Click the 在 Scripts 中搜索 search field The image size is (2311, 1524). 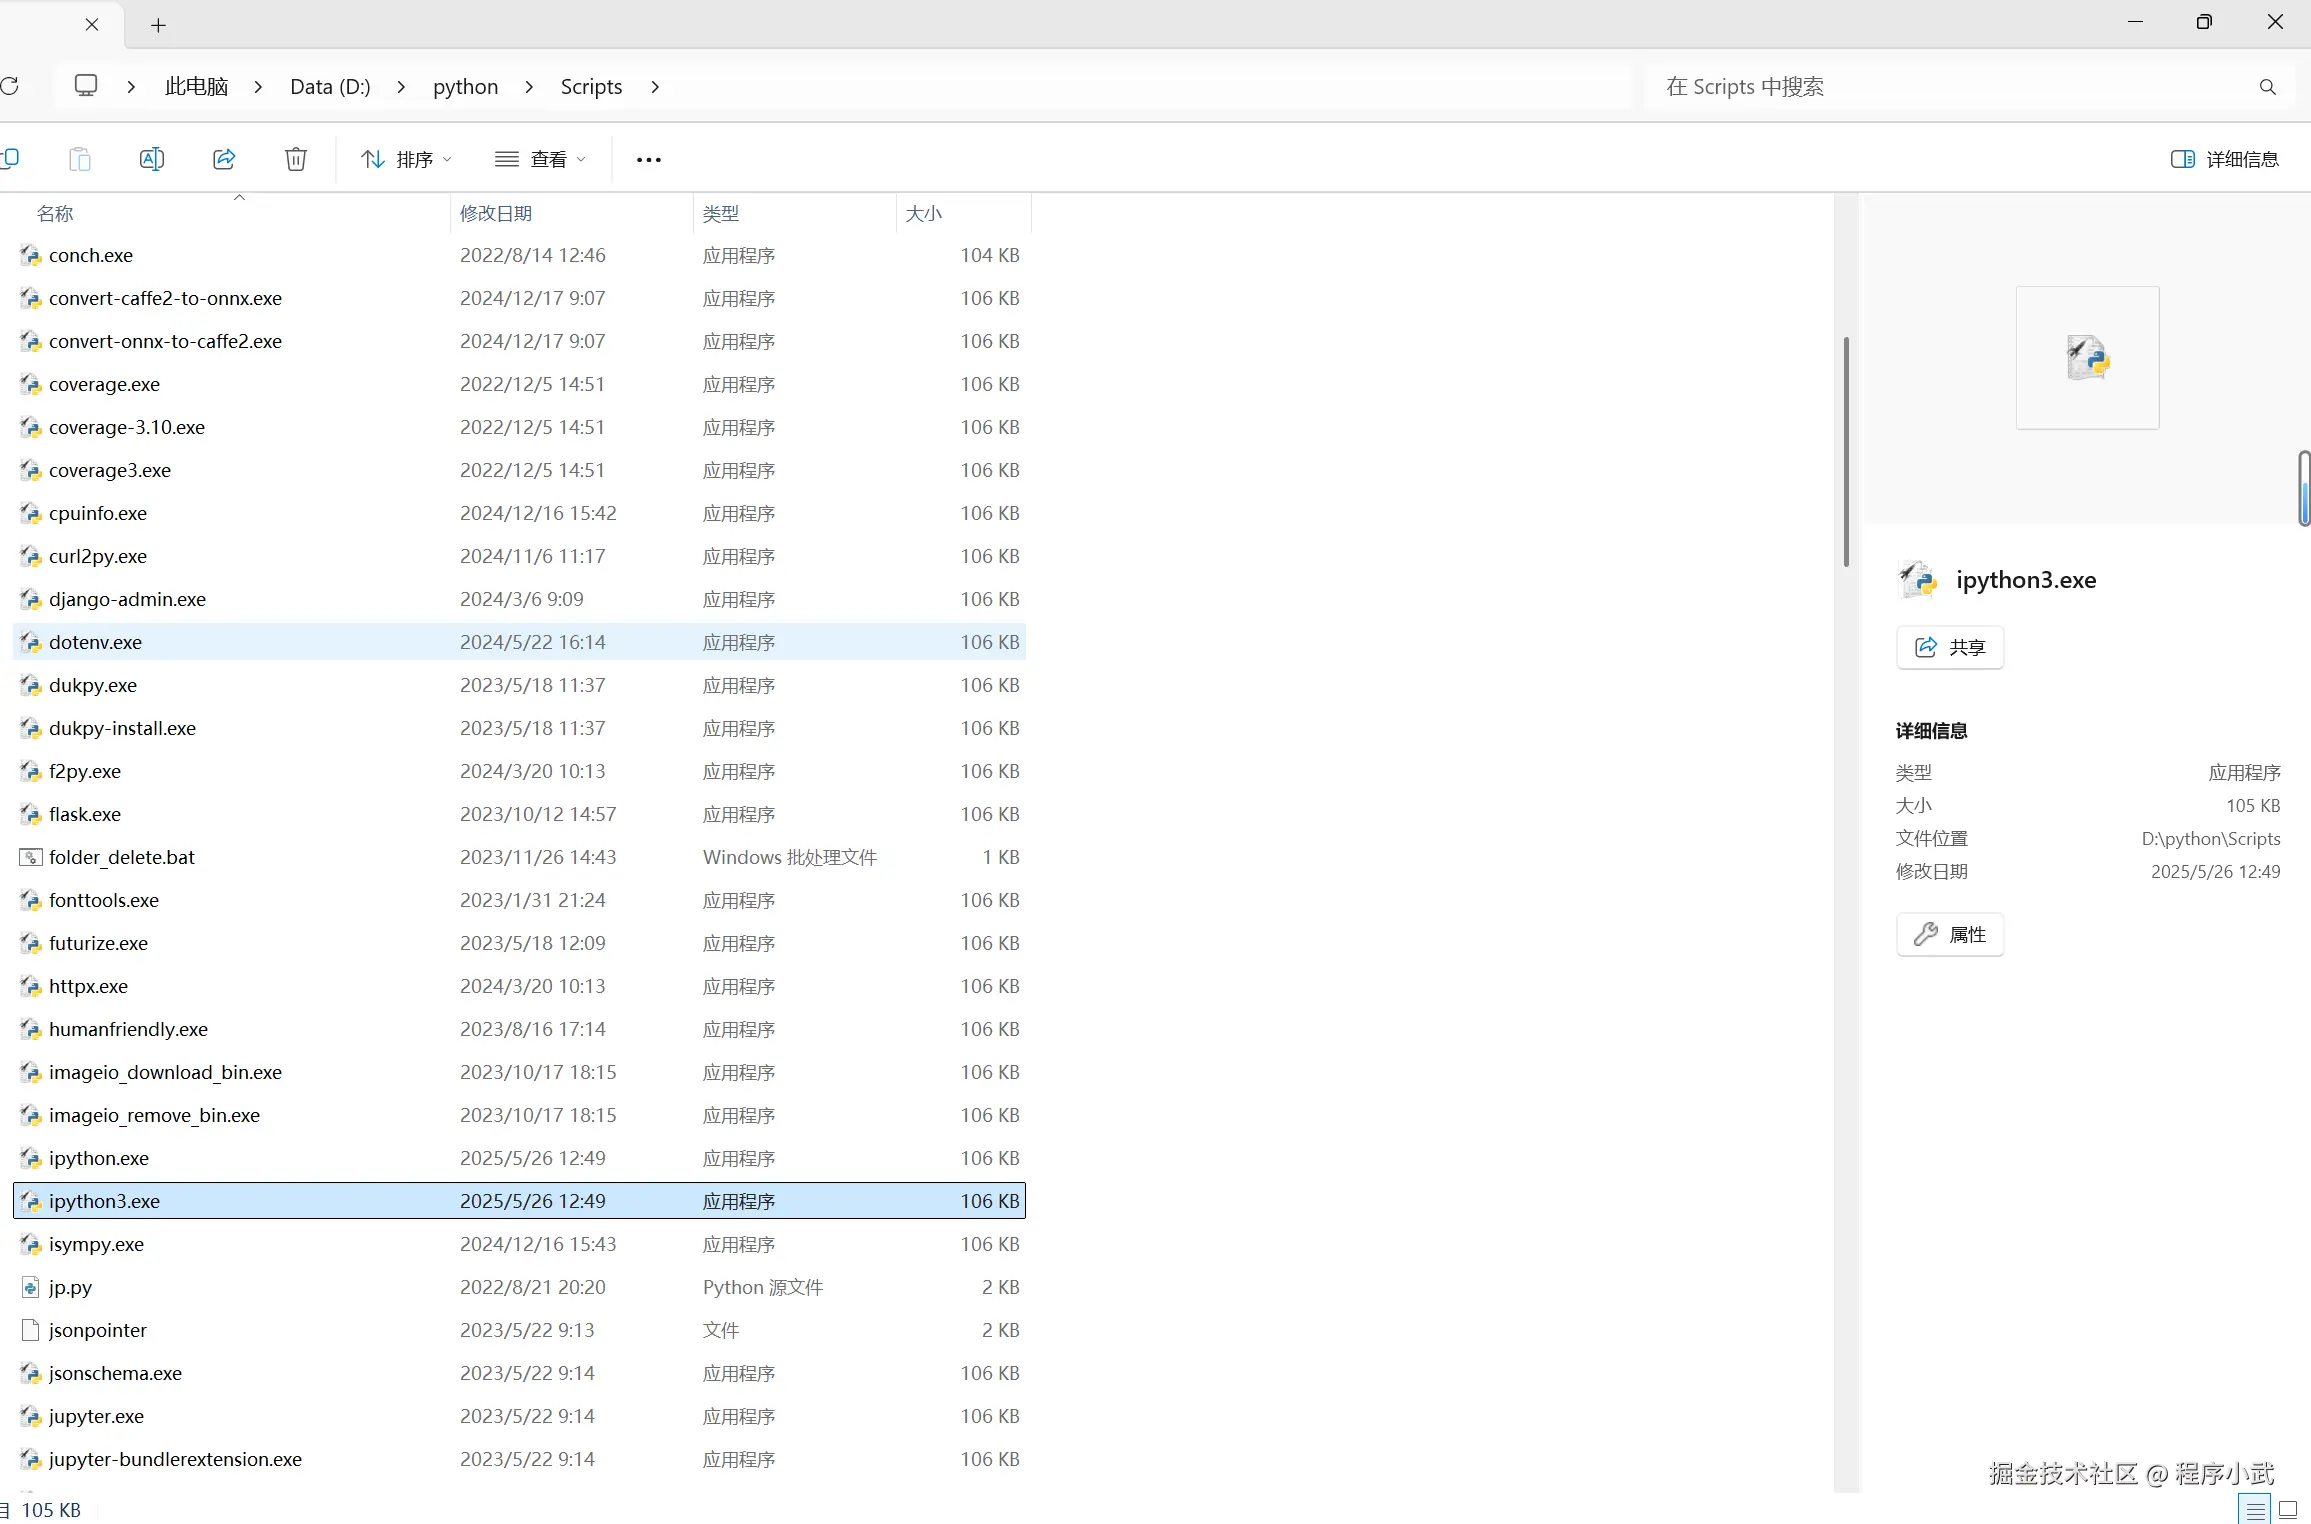[1940, 87]
